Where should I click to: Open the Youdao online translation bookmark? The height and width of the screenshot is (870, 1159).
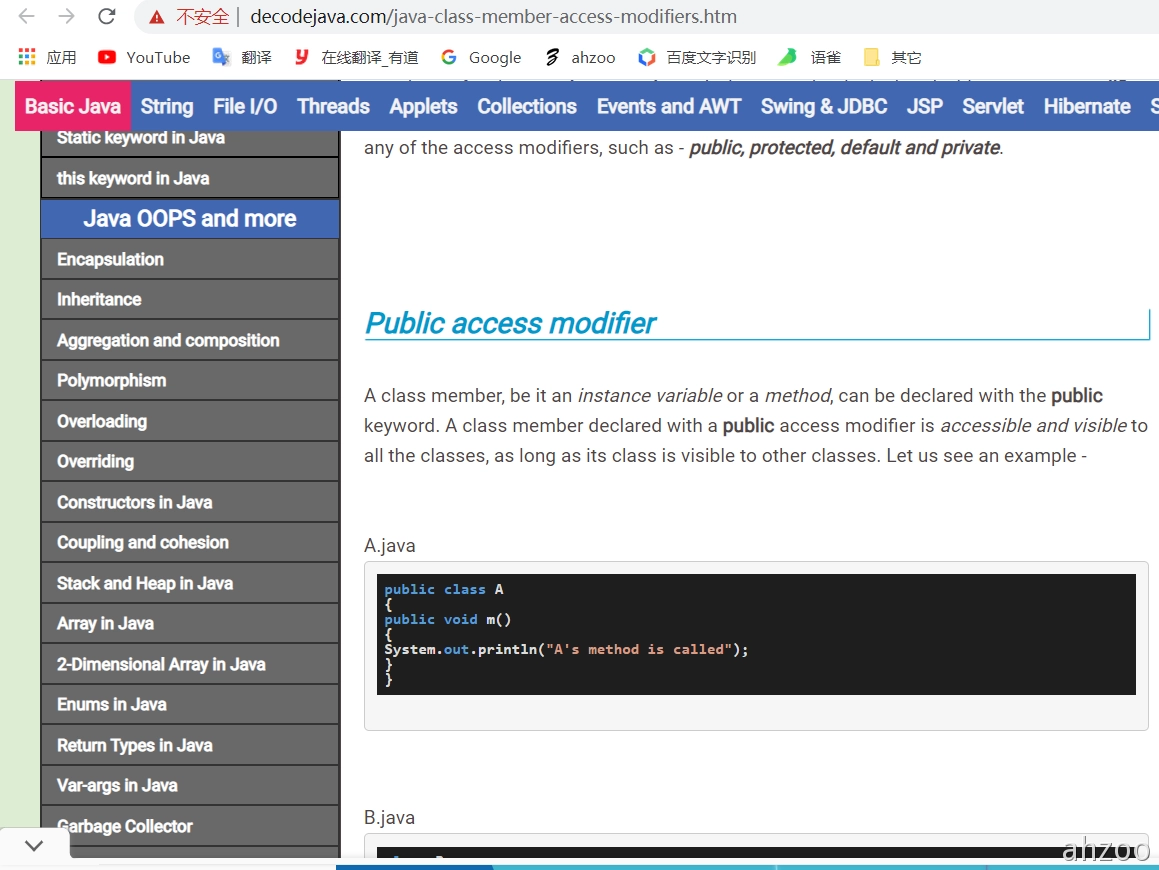tap(356, 57)
